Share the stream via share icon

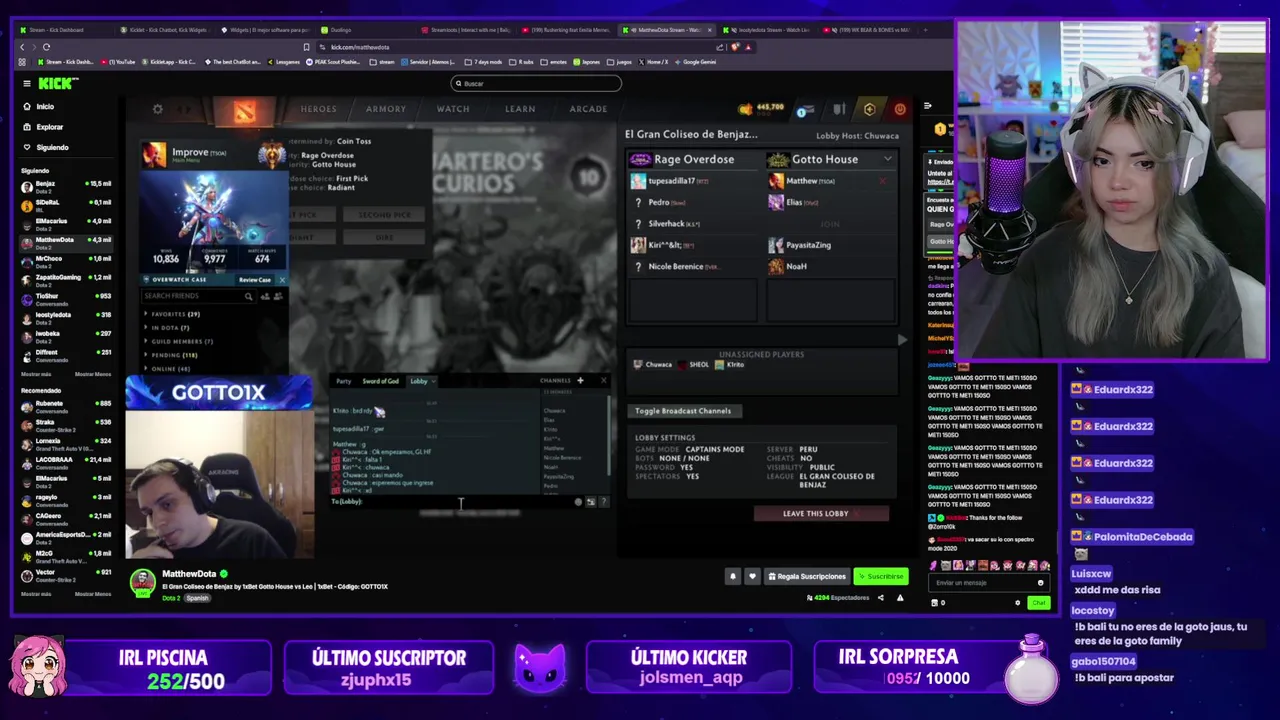pos(880,598)
